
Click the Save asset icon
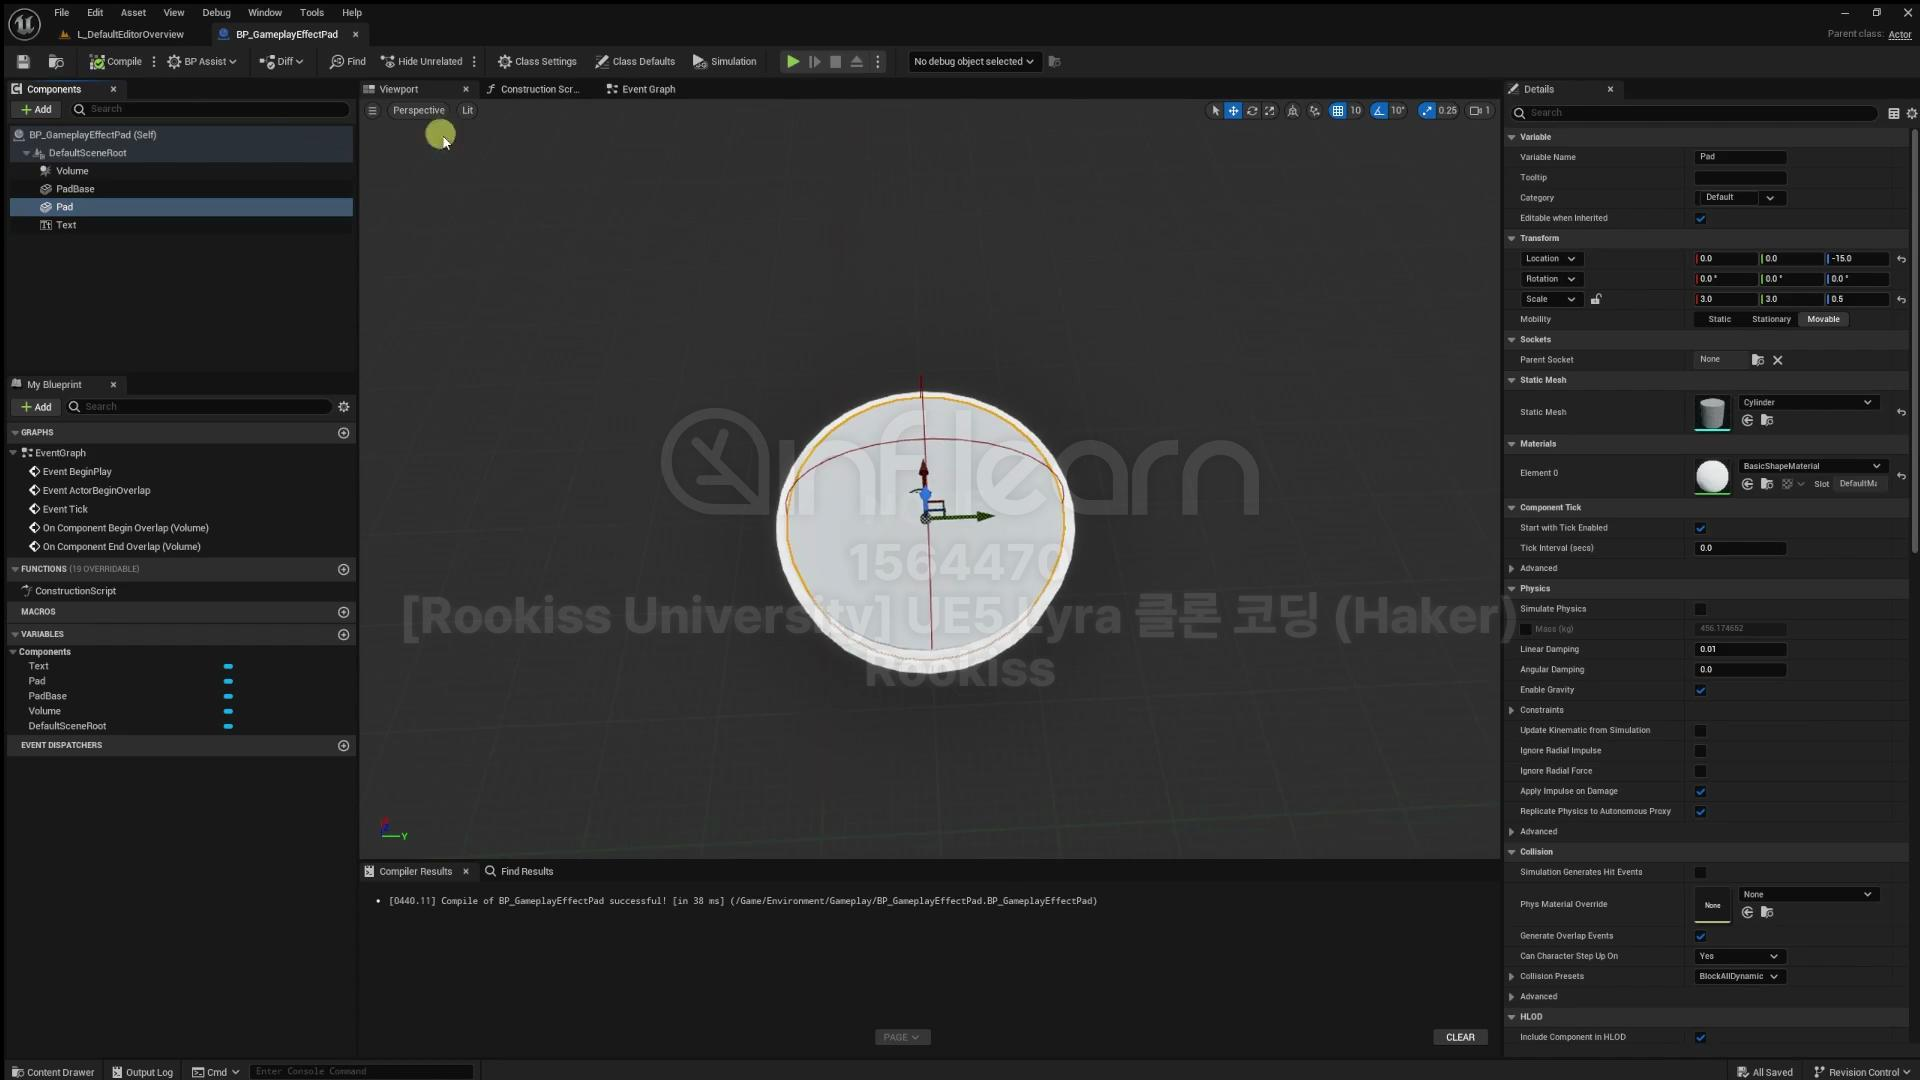(23, 61)
